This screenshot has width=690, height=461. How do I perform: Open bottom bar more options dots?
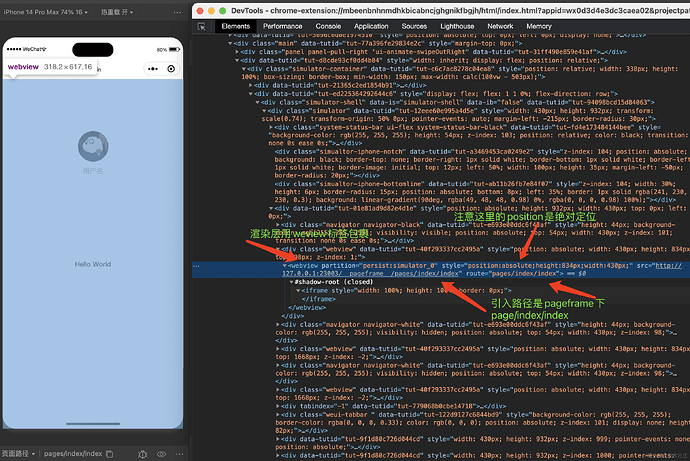coord(179,454)
